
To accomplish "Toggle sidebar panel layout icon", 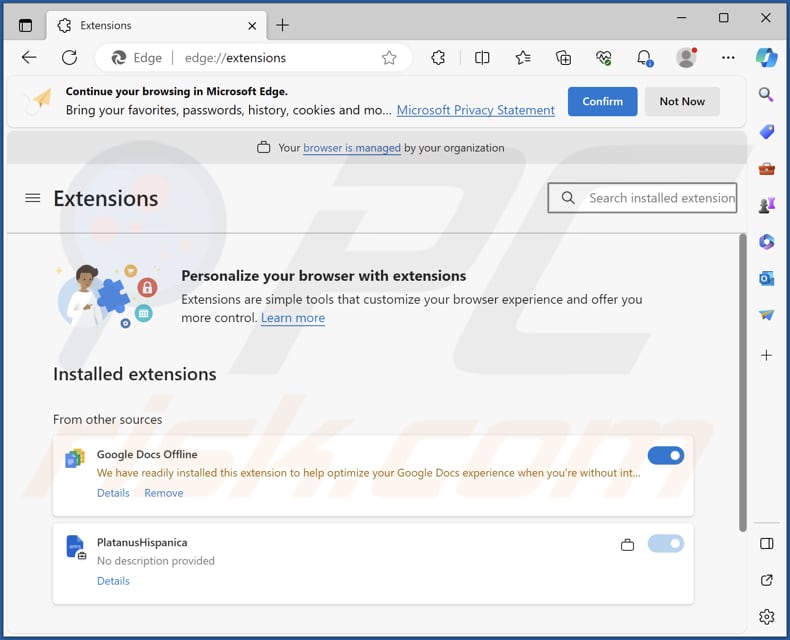I will tap(766, 543).
